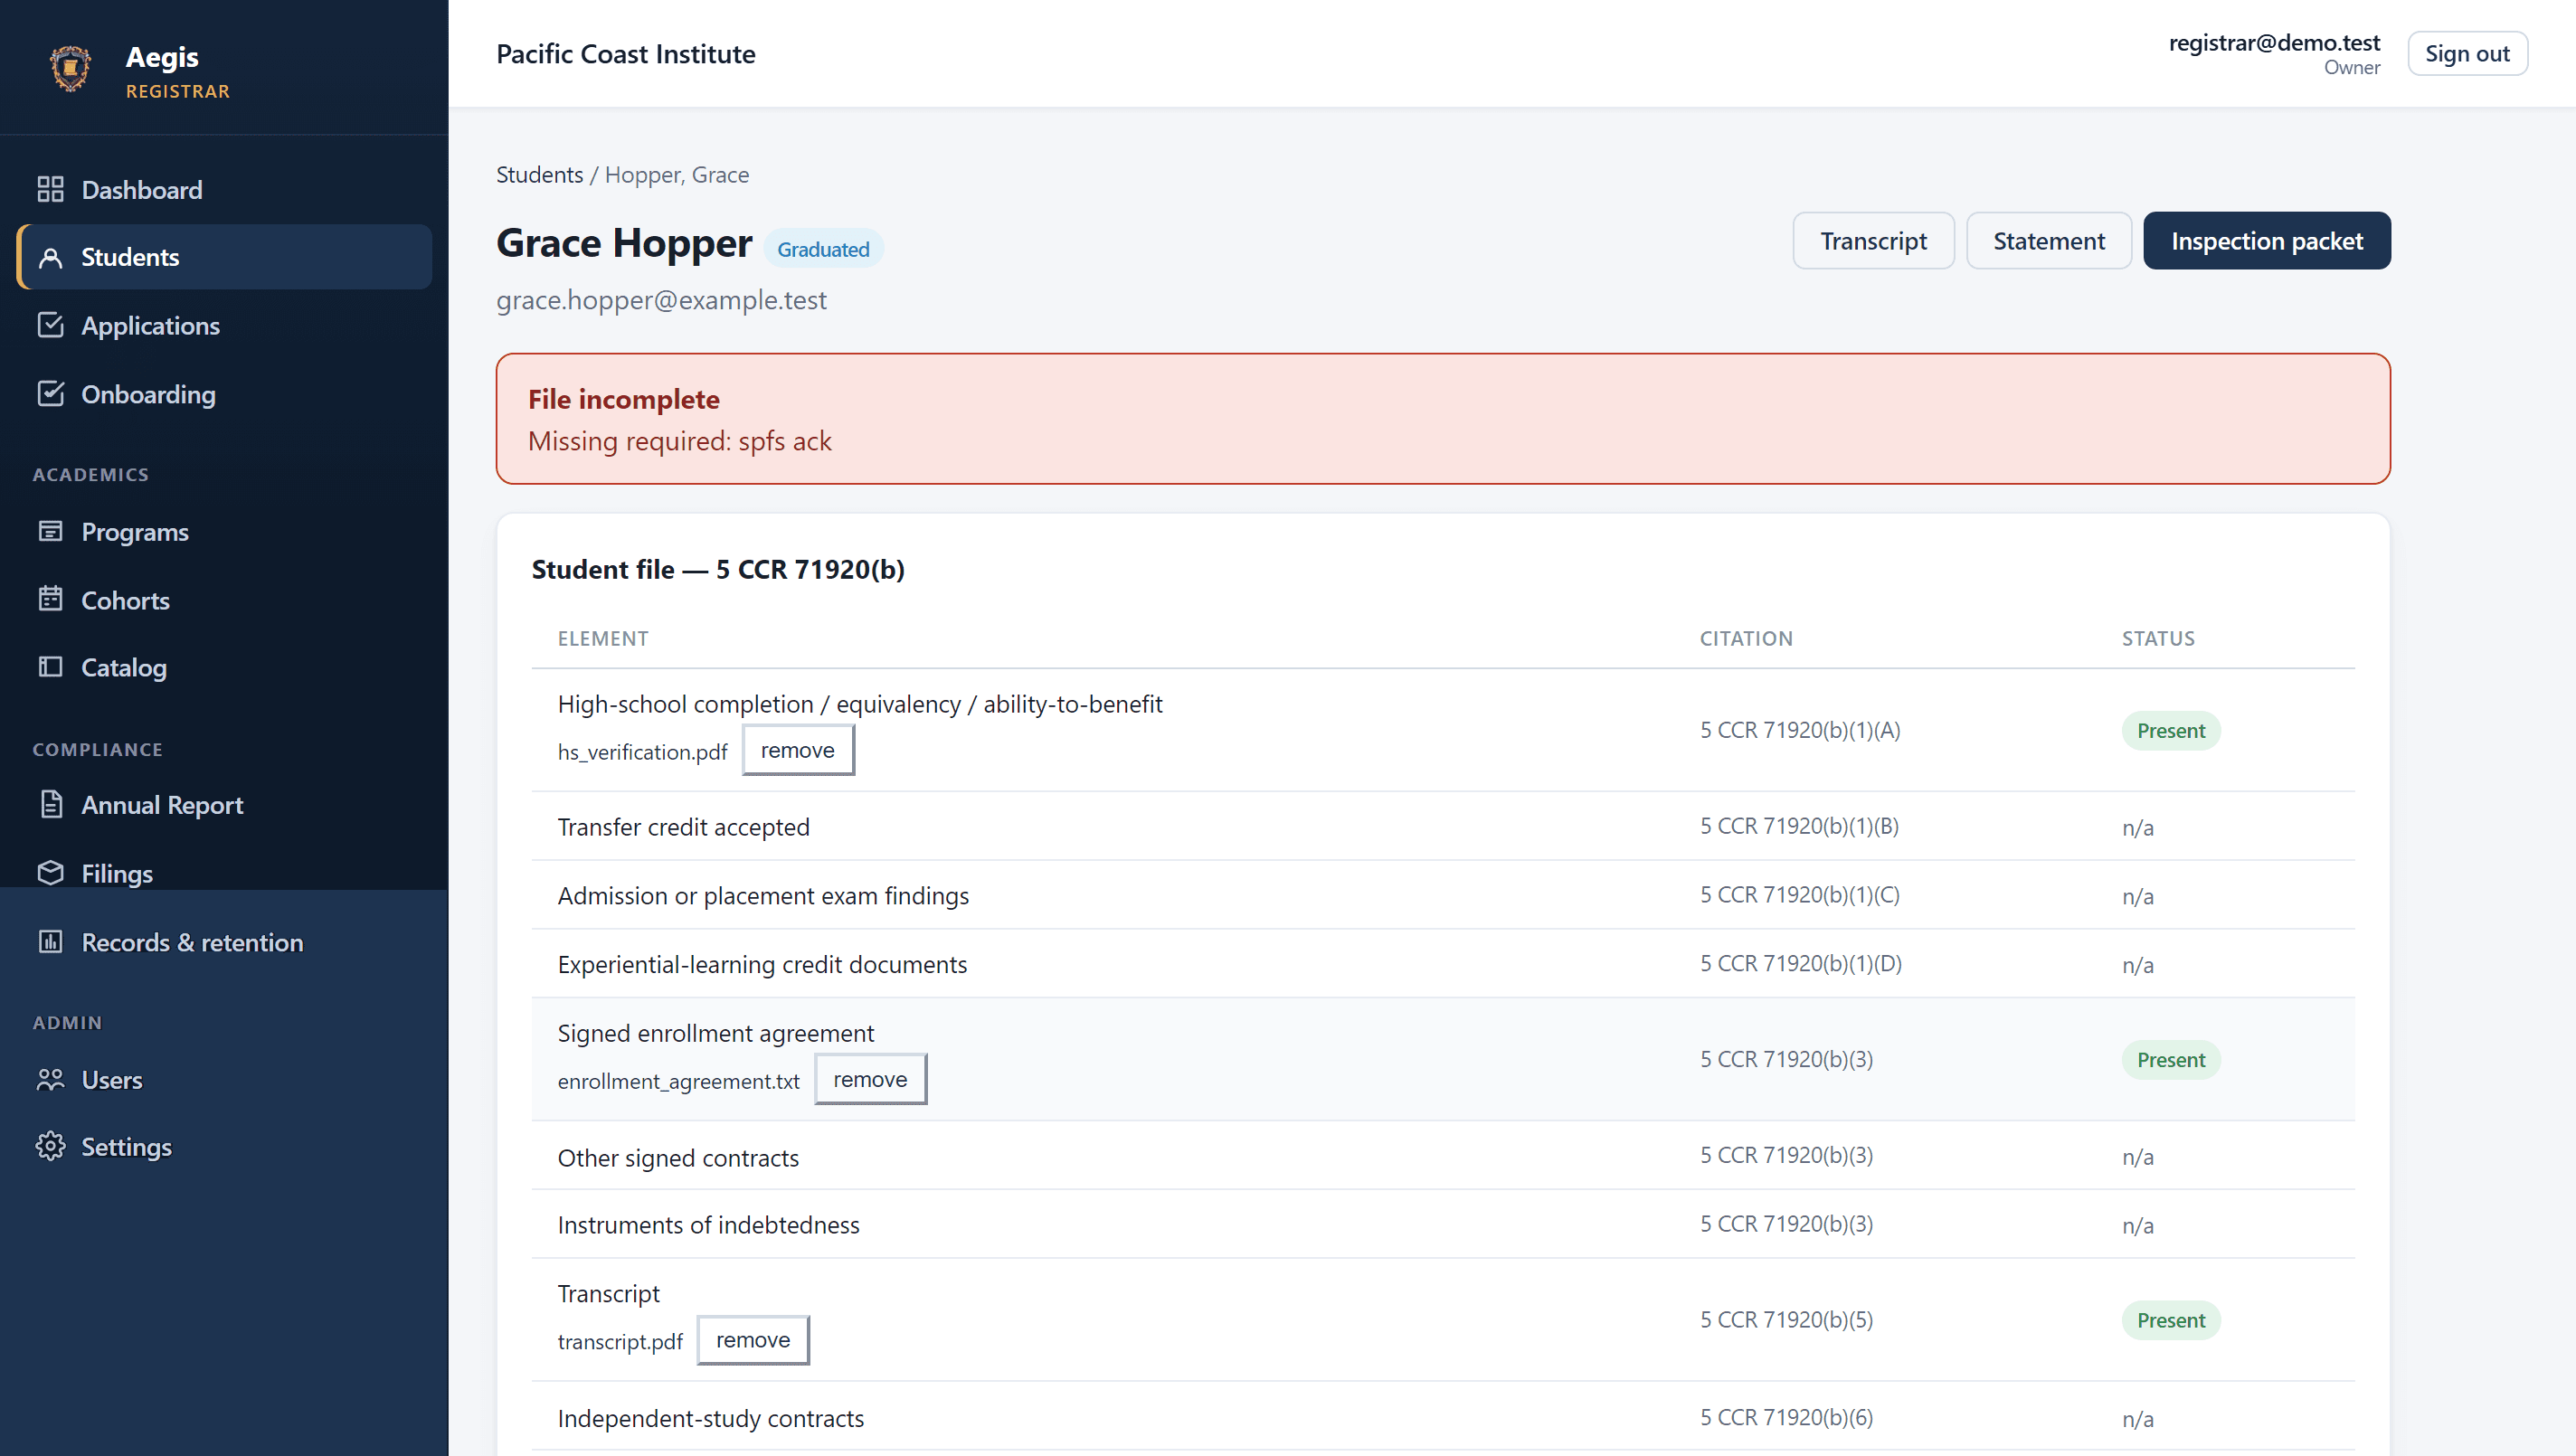
Task: Click the Hopper, Grace breadcrumb text
Action: pos(677,174)
